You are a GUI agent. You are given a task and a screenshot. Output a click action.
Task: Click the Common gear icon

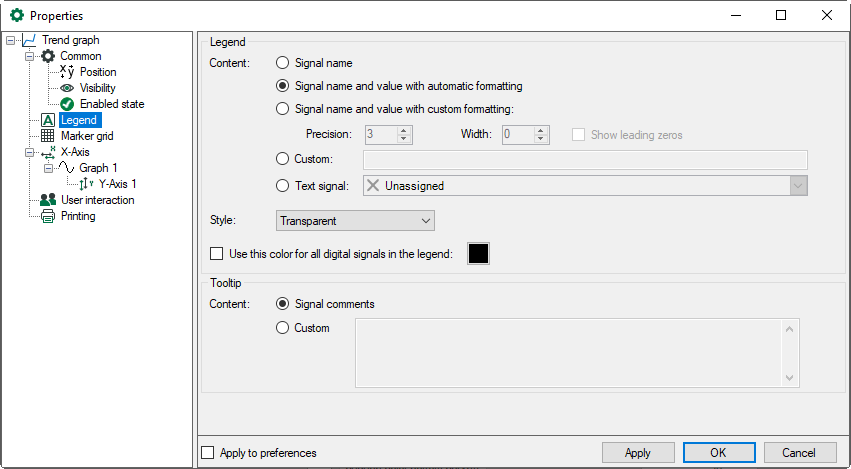[x=48, y=56]
